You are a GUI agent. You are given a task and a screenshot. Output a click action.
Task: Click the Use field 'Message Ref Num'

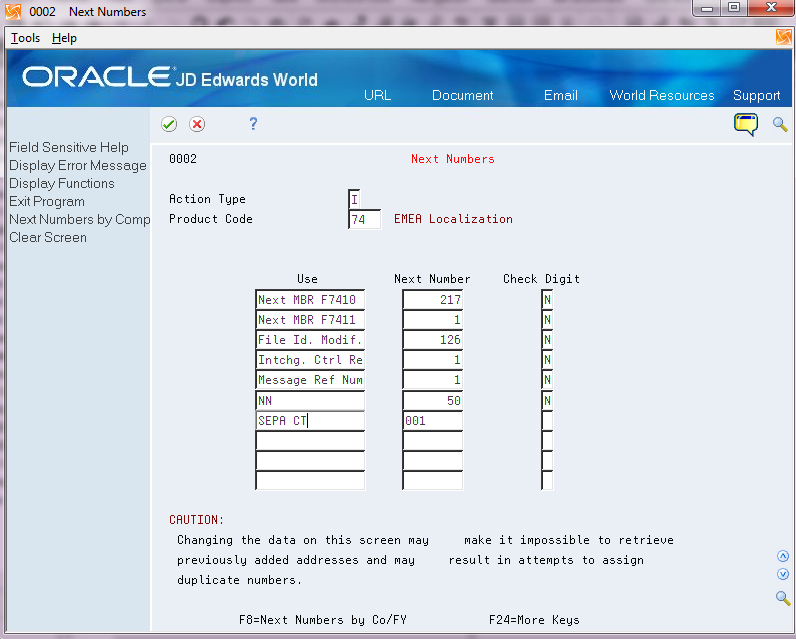(310, 380)
